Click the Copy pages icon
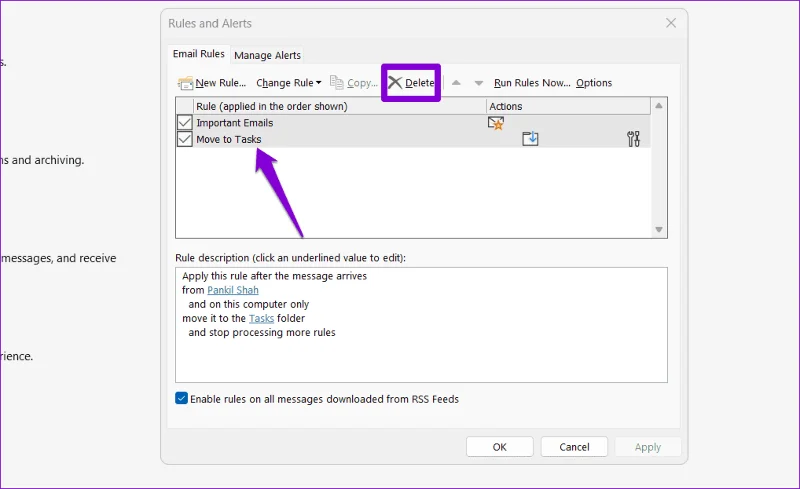 tap(337, 82)
